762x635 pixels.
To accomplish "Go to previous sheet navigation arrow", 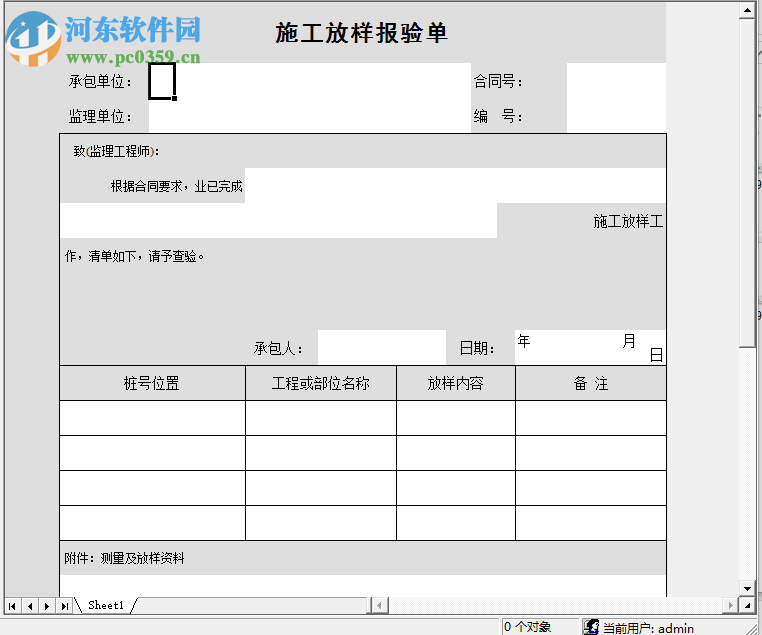I will pos(30,606).
